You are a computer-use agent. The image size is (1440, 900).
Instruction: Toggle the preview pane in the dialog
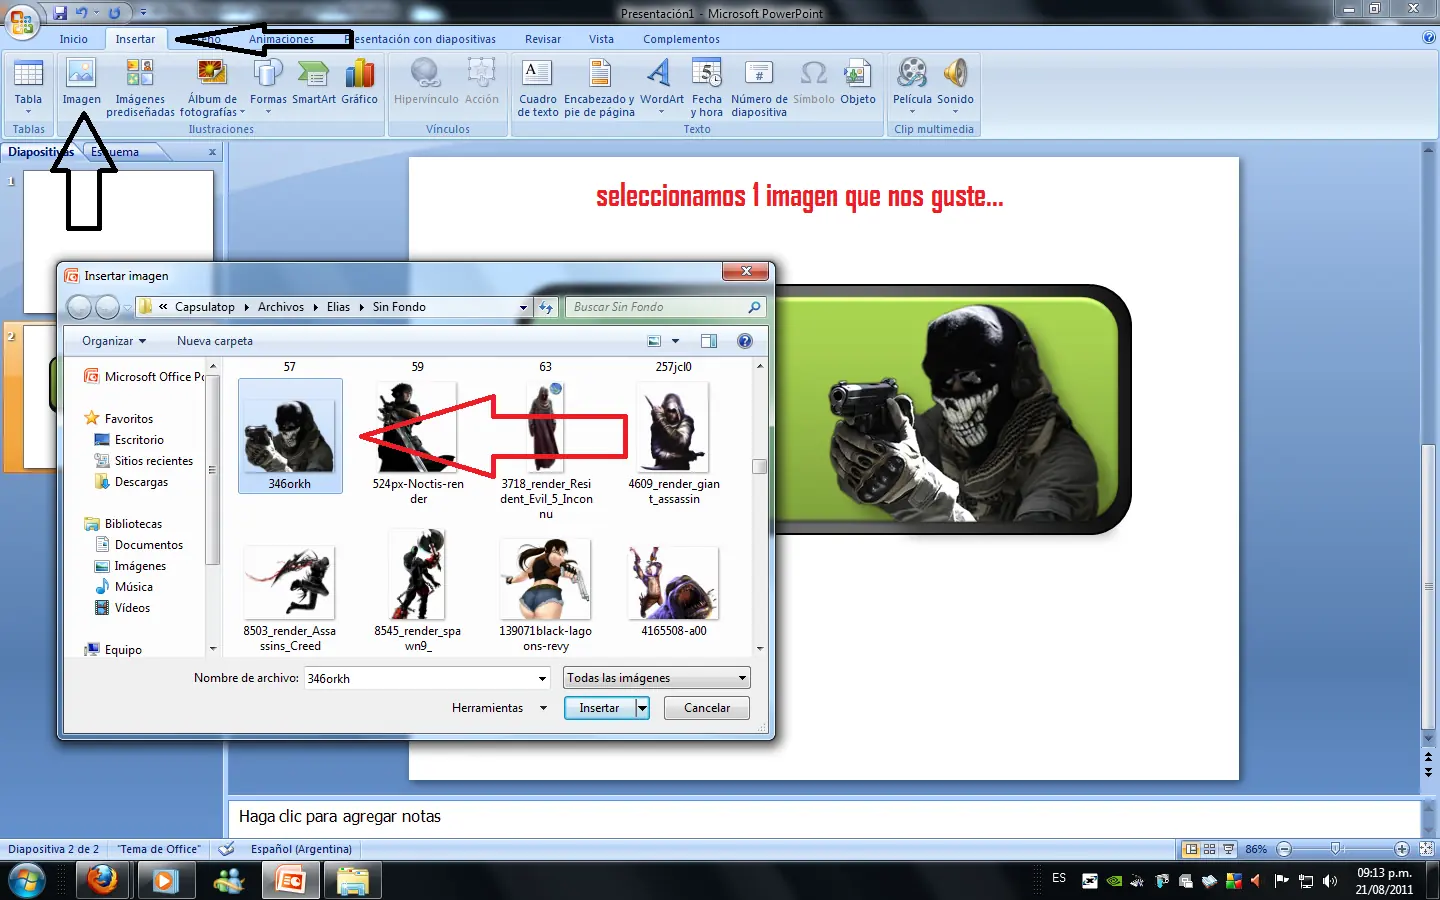709,341
